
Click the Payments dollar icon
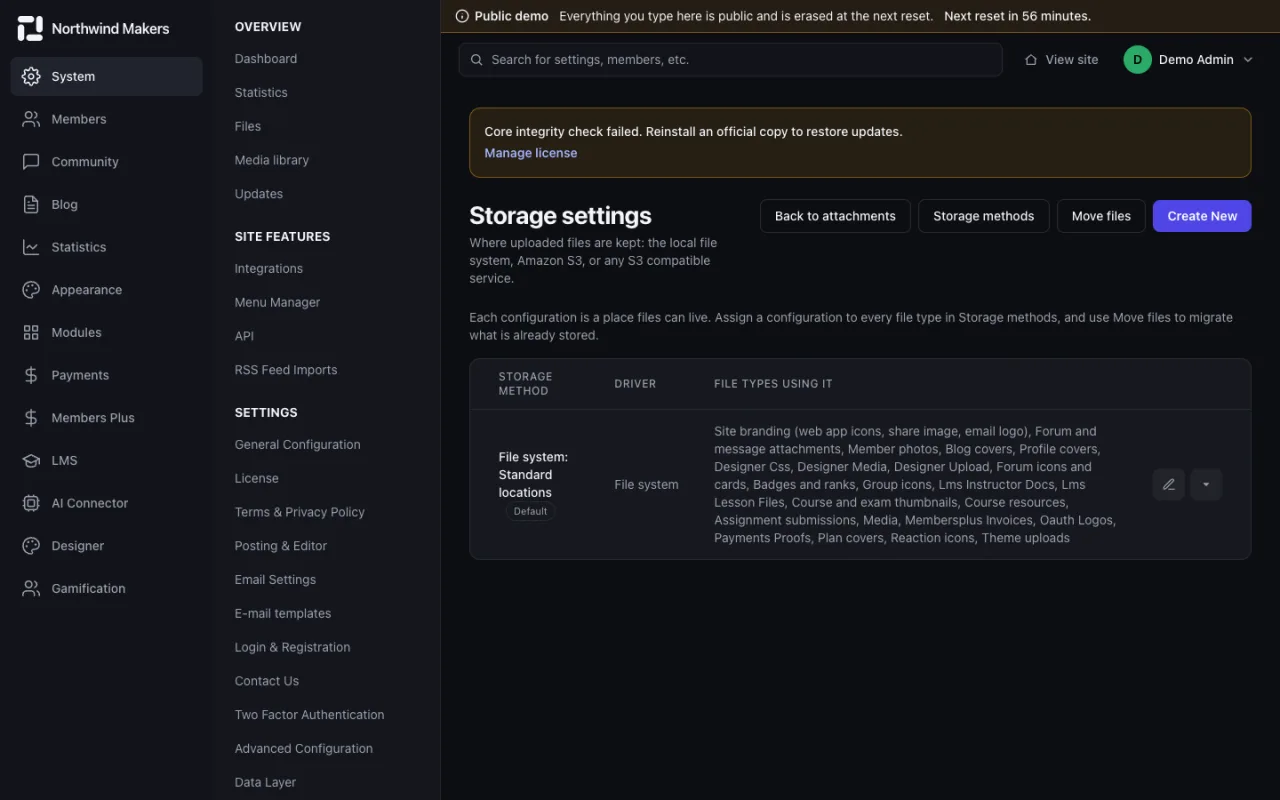(31, 375)
